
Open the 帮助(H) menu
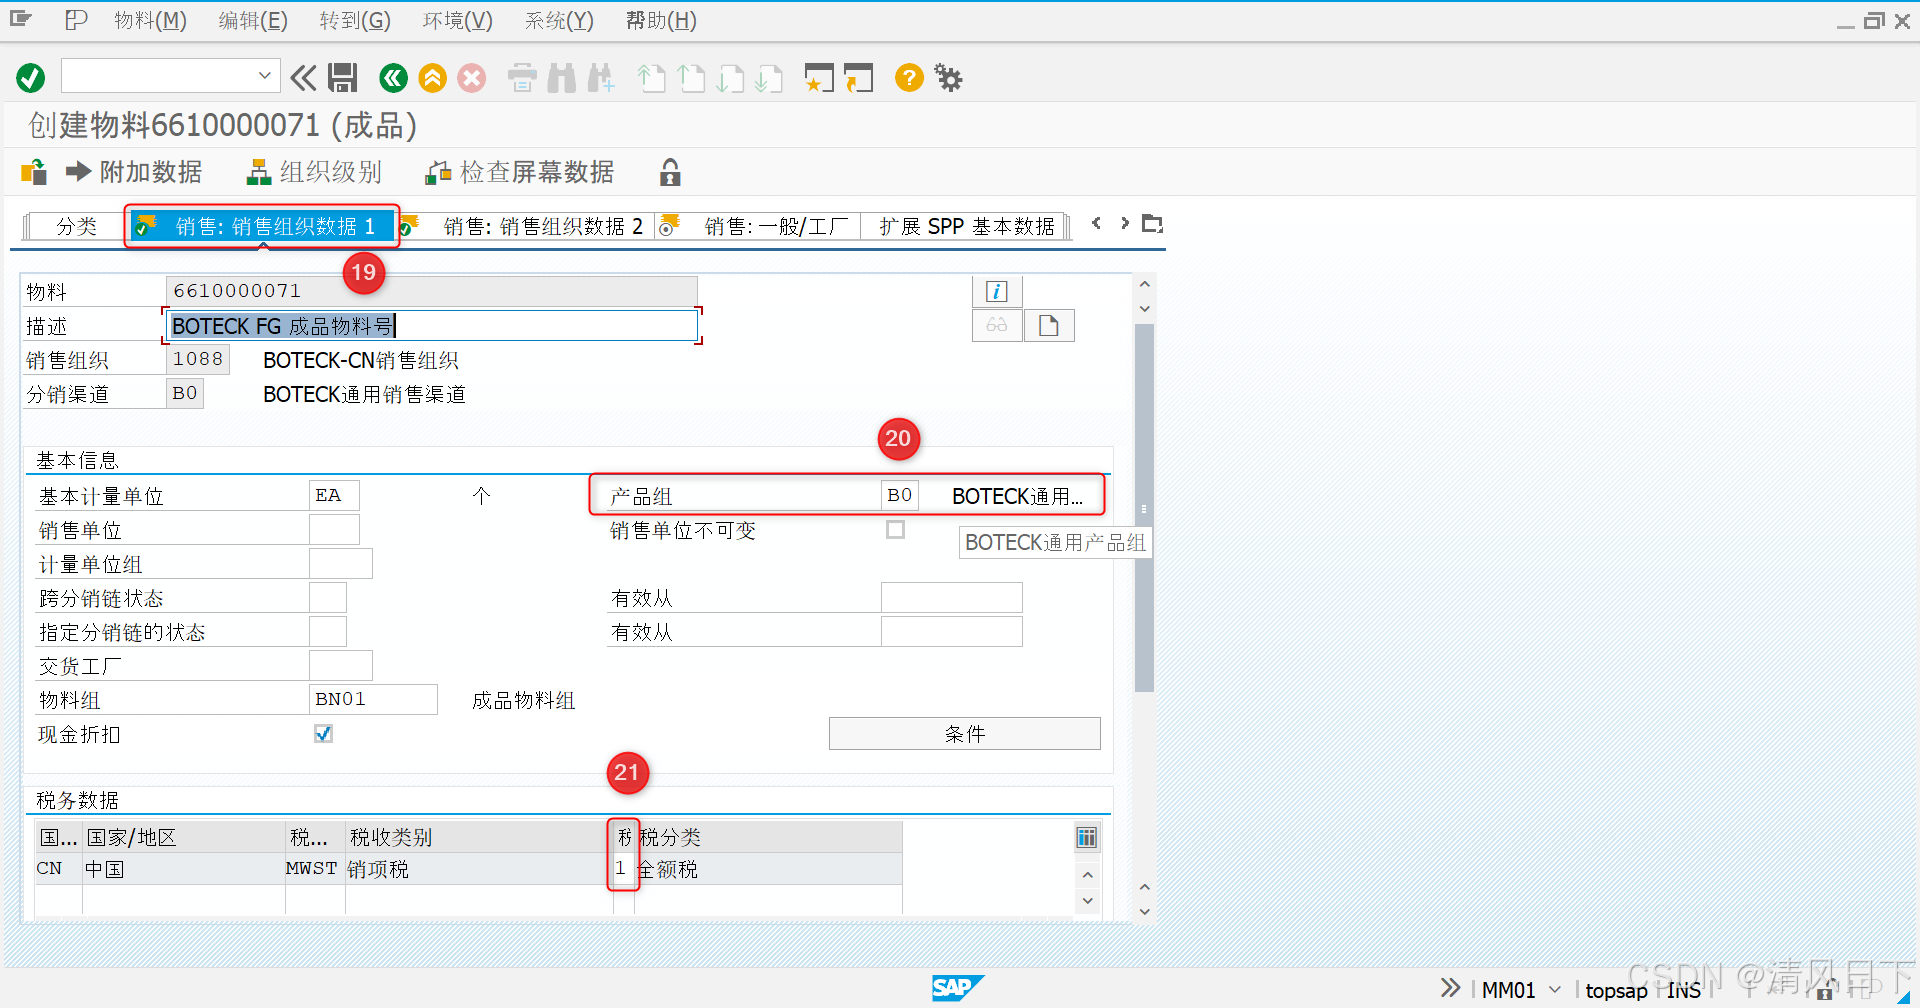[x=661, y=20]
